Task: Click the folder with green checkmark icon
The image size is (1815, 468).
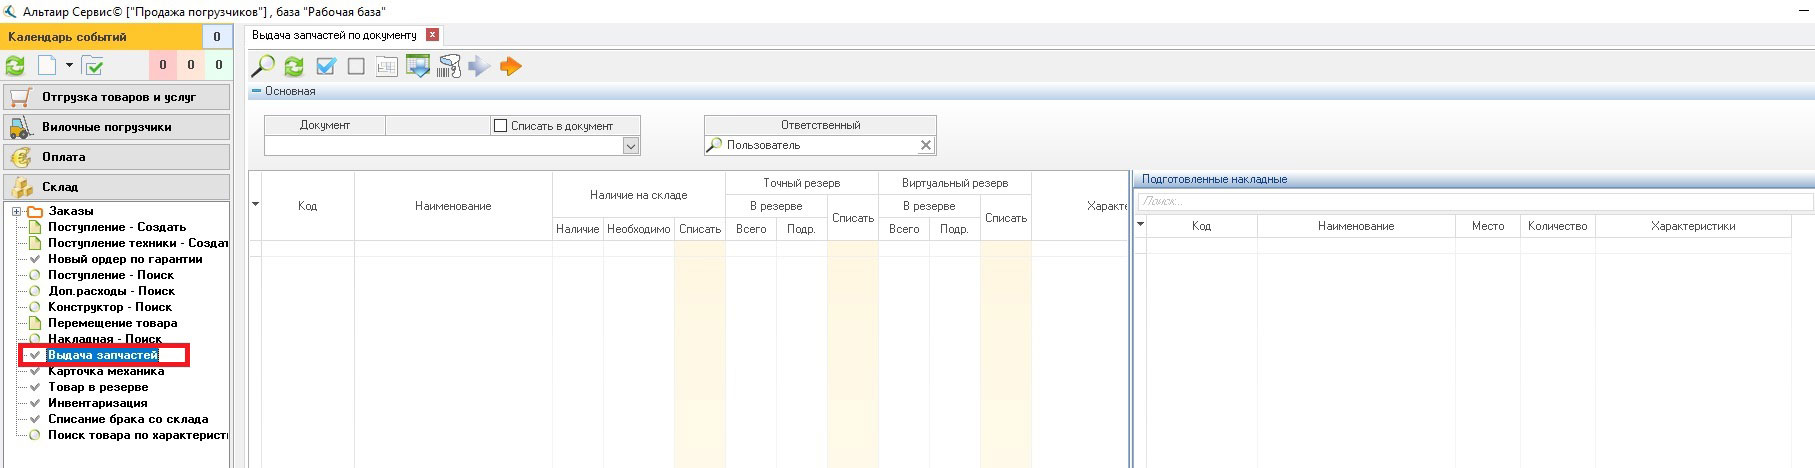Action: tap(93, 66)
